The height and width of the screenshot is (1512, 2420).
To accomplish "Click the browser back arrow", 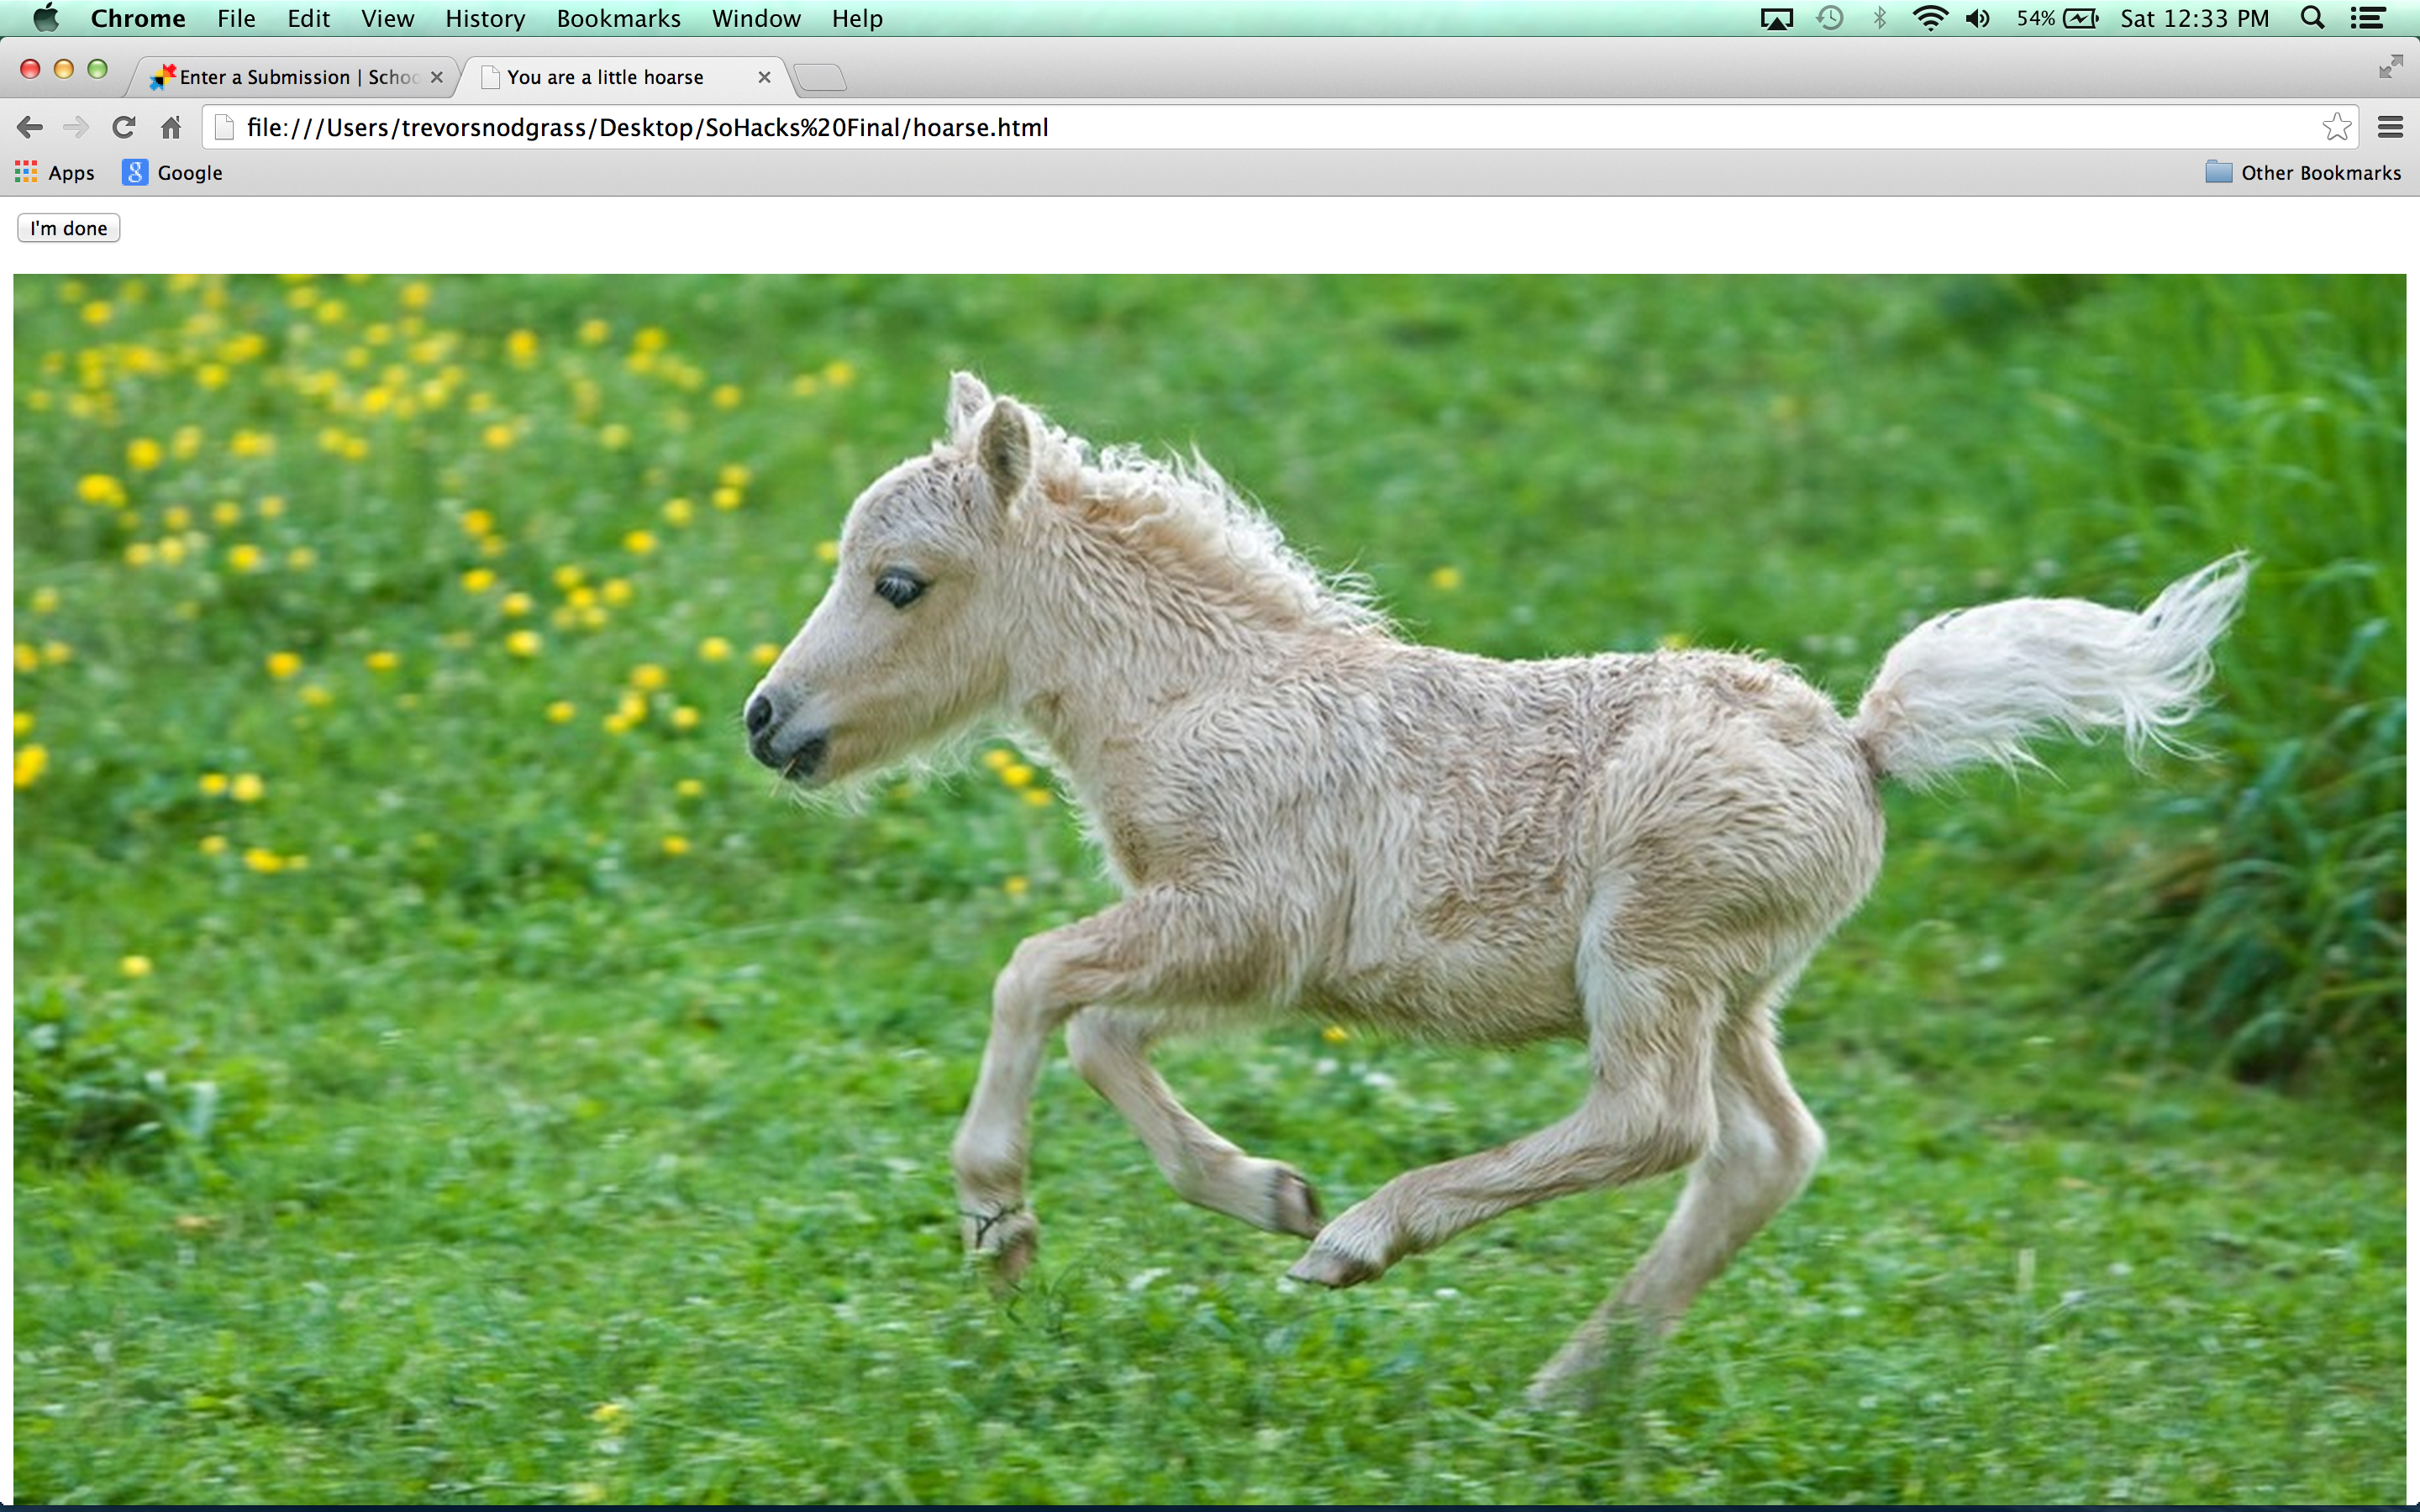I will tap(30, 127).
